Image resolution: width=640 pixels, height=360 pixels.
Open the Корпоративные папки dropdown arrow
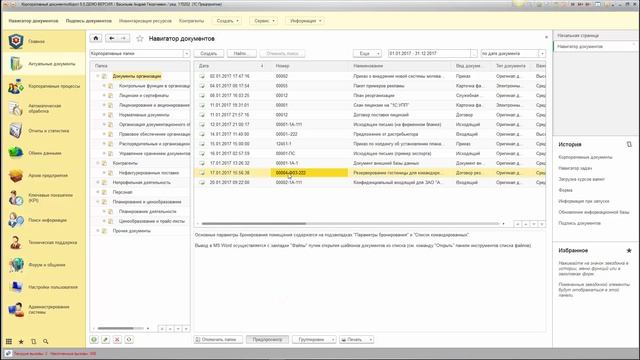[187, 53]
